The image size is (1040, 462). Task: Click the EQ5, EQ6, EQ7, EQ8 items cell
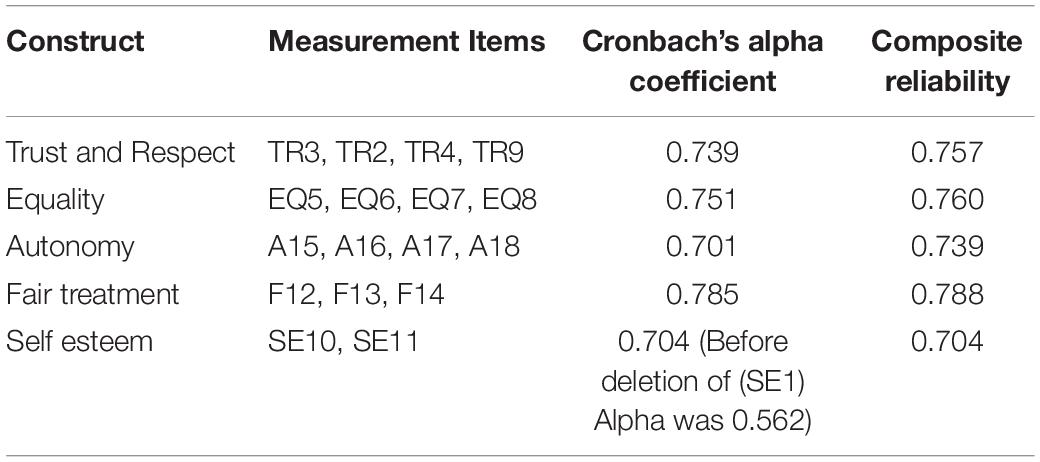point(403,200)
